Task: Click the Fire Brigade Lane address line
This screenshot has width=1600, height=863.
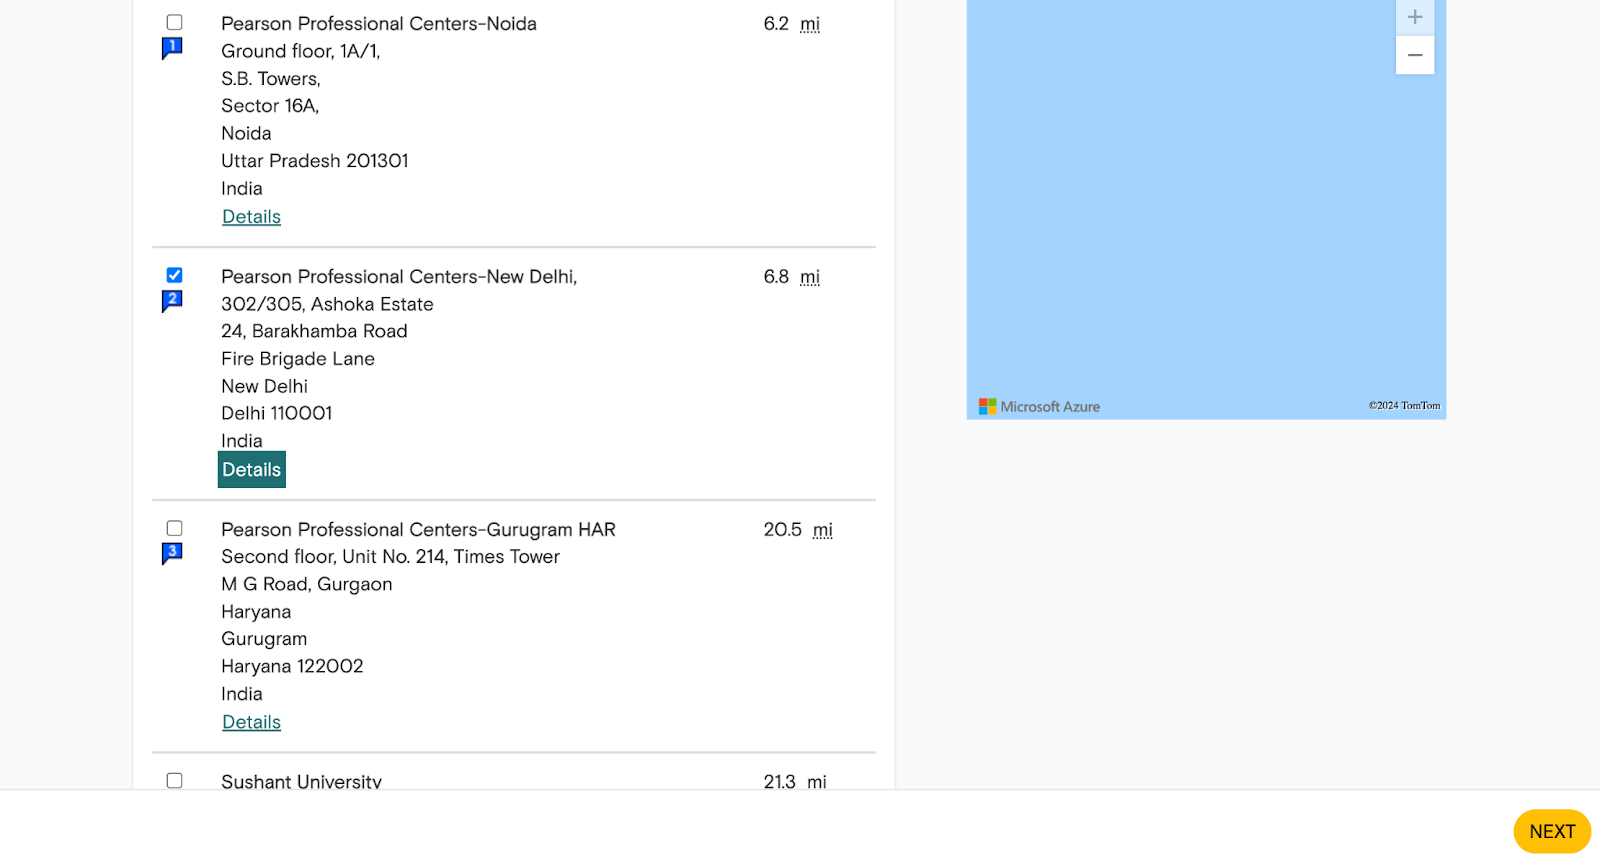Action: tap(298, 359)
